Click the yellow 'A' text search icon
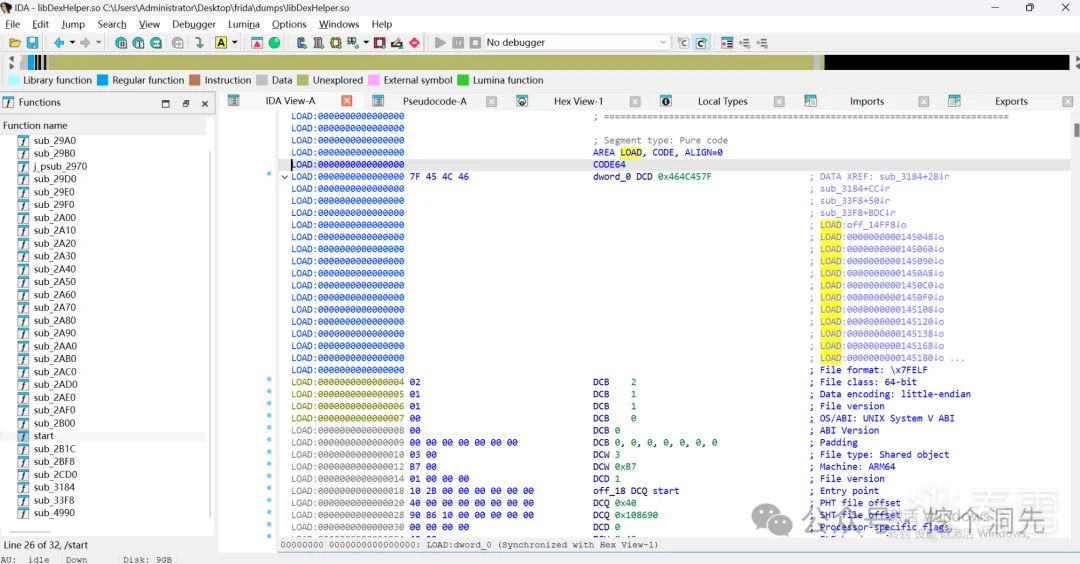The height and width of the screenshot is (564, 1080). (221, 43)
